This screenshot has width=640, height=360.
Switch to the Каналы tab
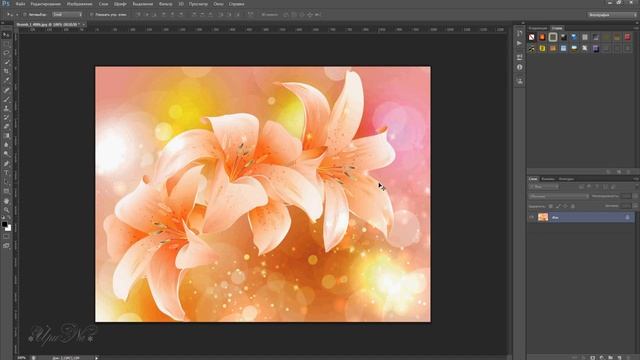[548, 179]
